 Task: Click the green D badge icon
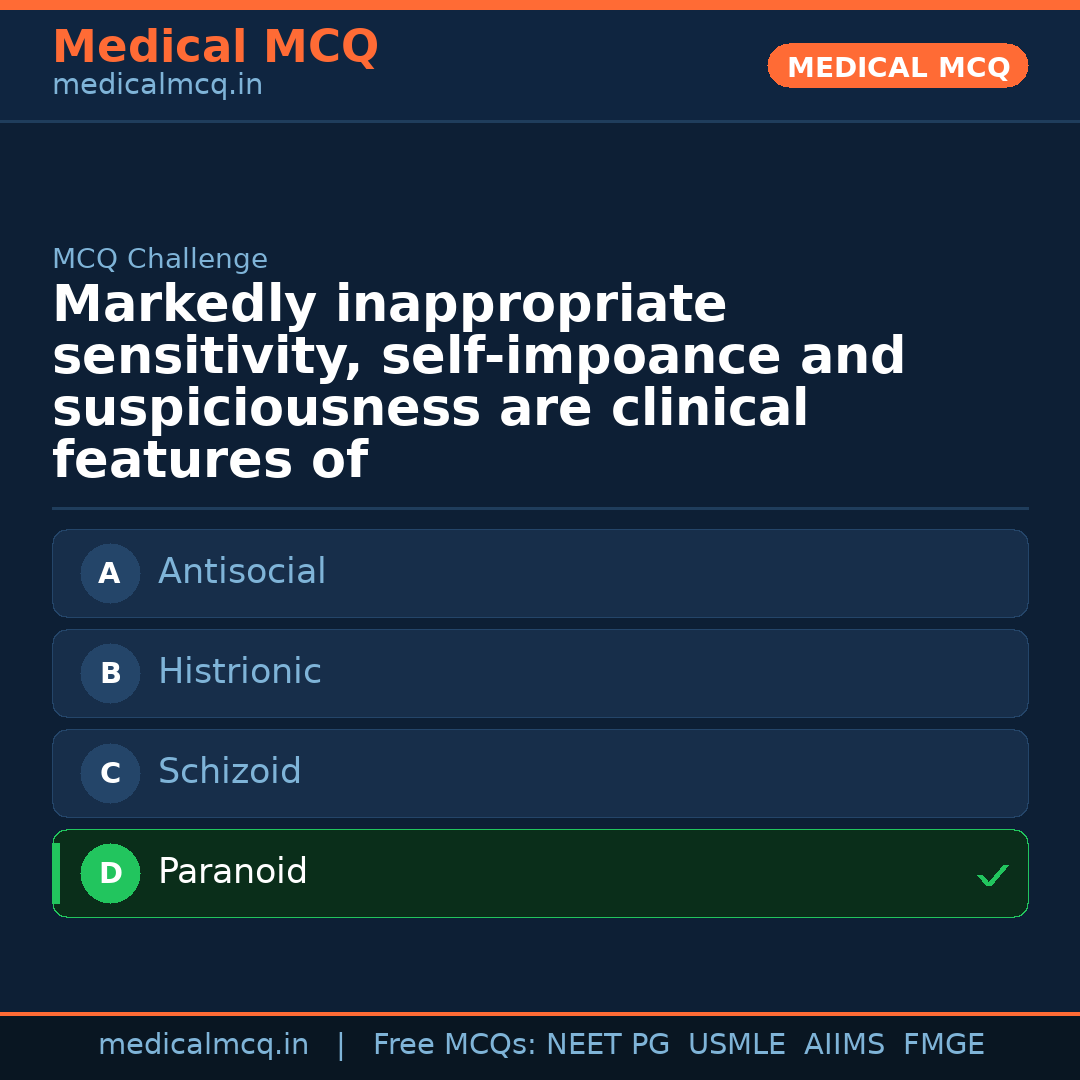tap(110, 873)
